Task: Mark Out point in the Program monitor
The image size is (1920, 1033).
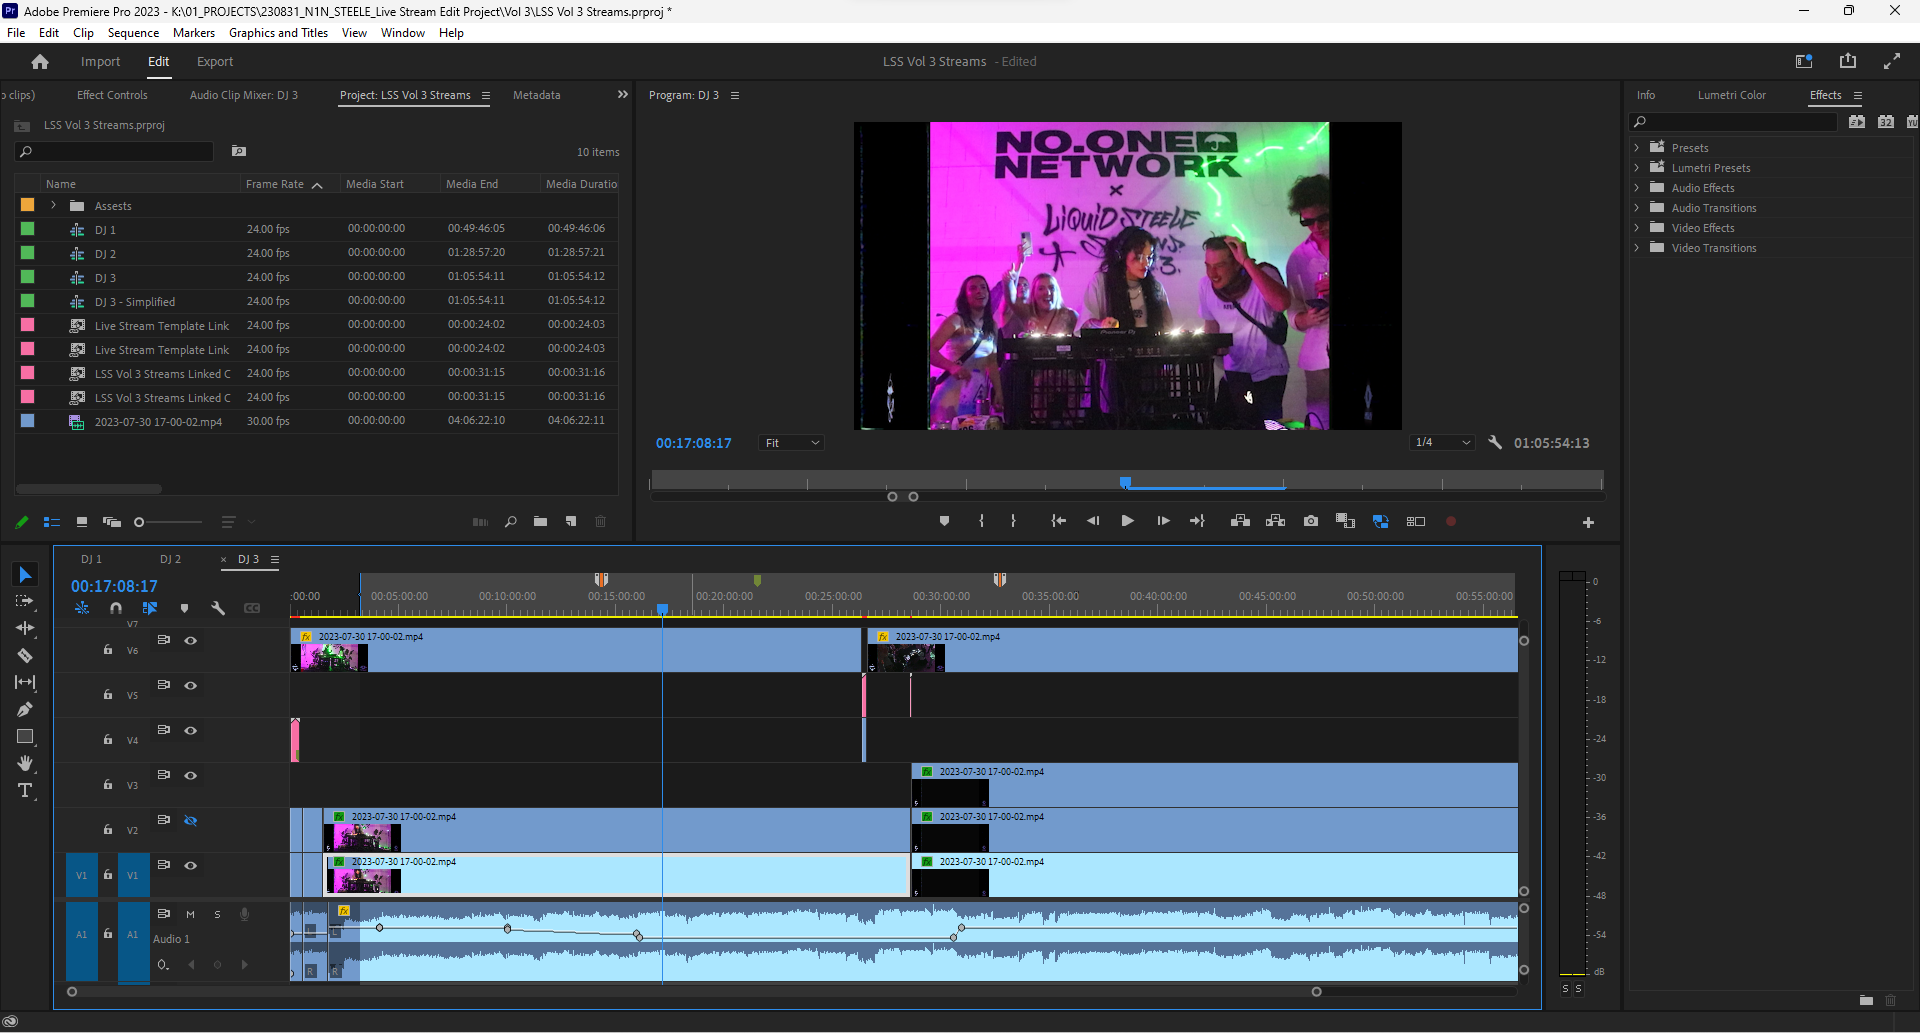Action: [1013, 521]
